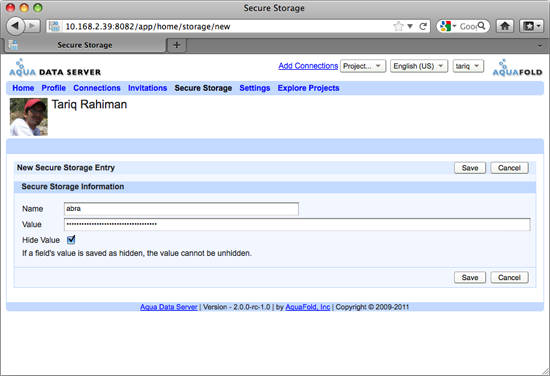The image size is (550, 376).
Task: Click the AquaFold logo
Action: pos(517,68)
